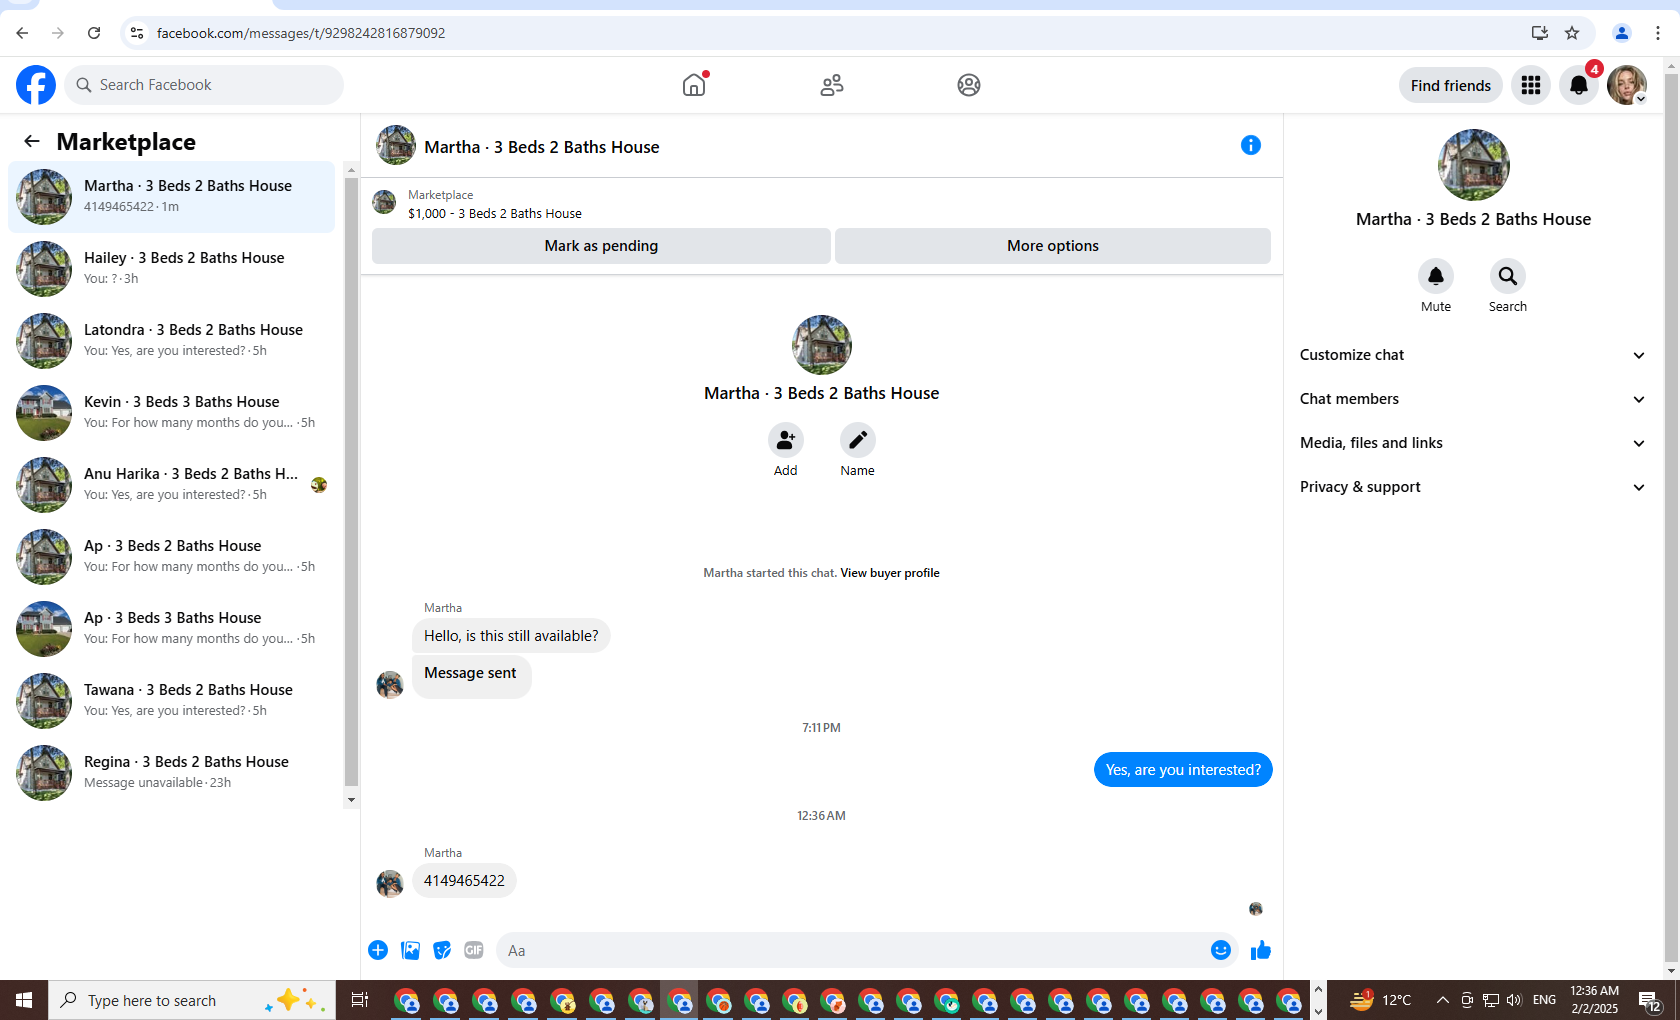Click the 'Yes, are you interested?' message
This screenshot has height=1020, width=1680.
[1183, 770]
